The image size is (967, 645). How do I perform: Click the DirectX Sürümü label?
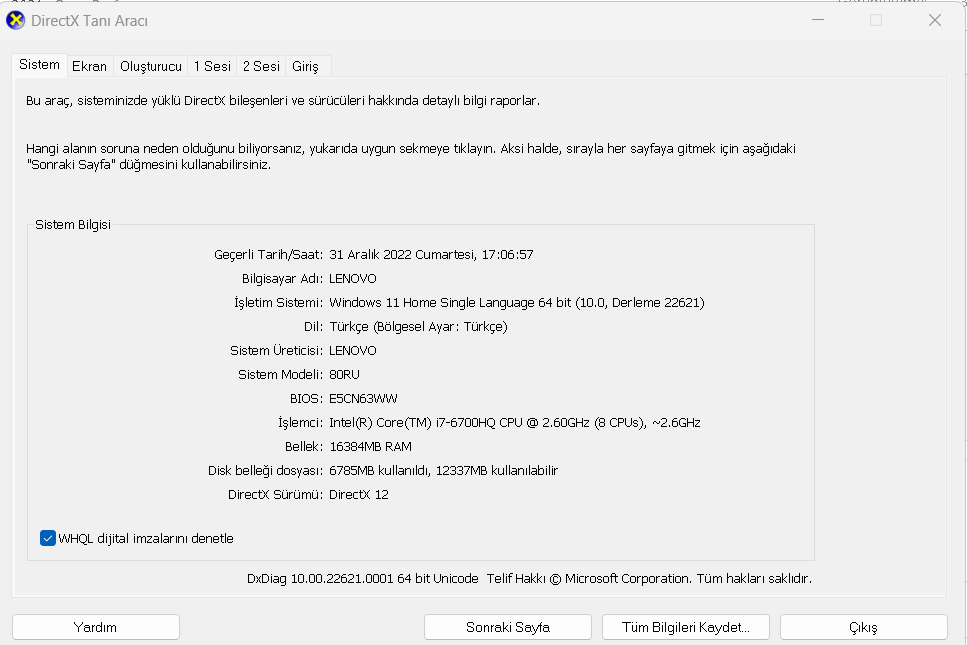point(275,495)
